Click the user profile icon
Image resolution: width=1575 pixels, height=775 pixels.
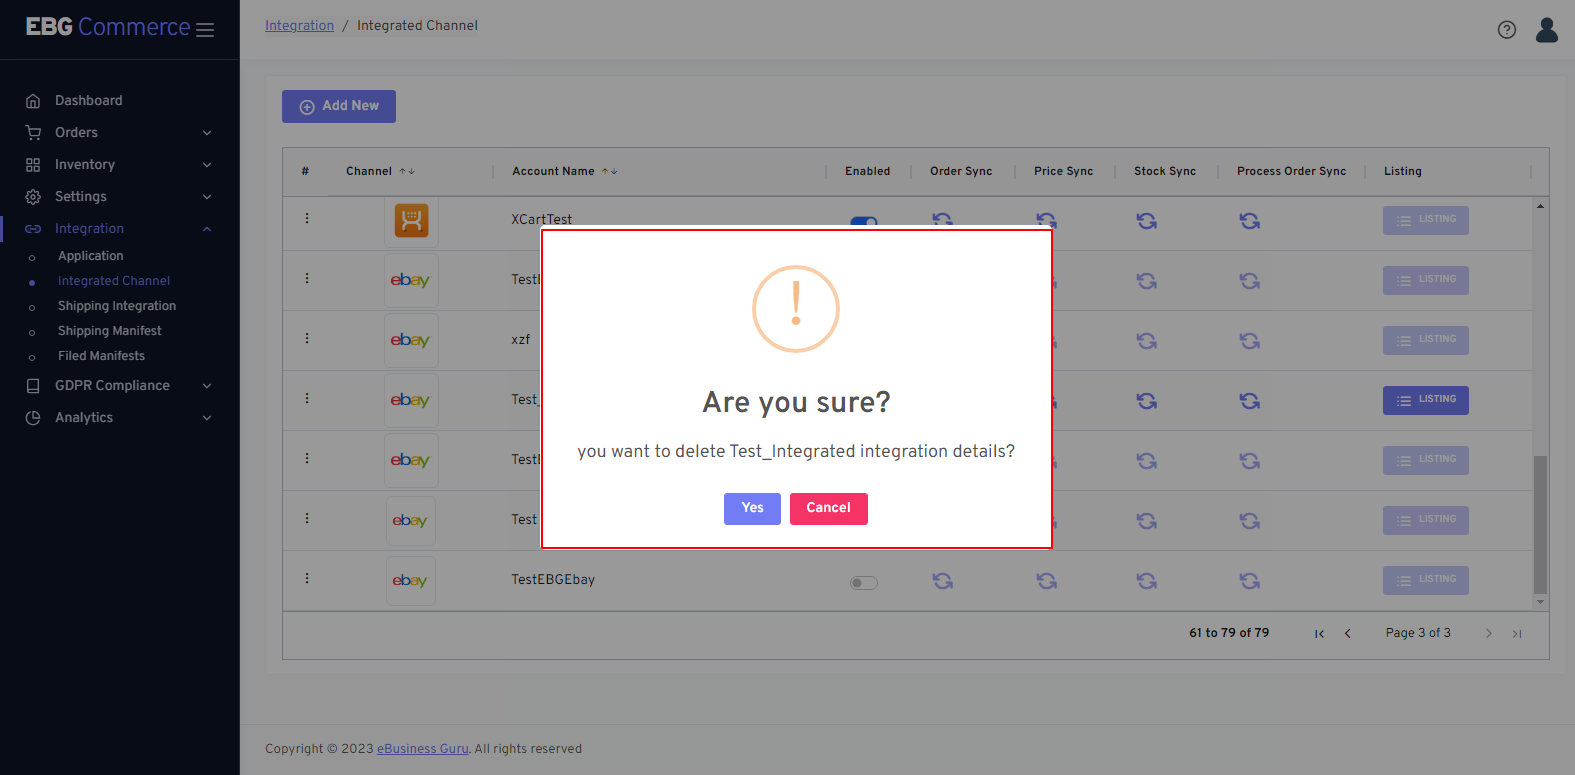pos(1546,30)
